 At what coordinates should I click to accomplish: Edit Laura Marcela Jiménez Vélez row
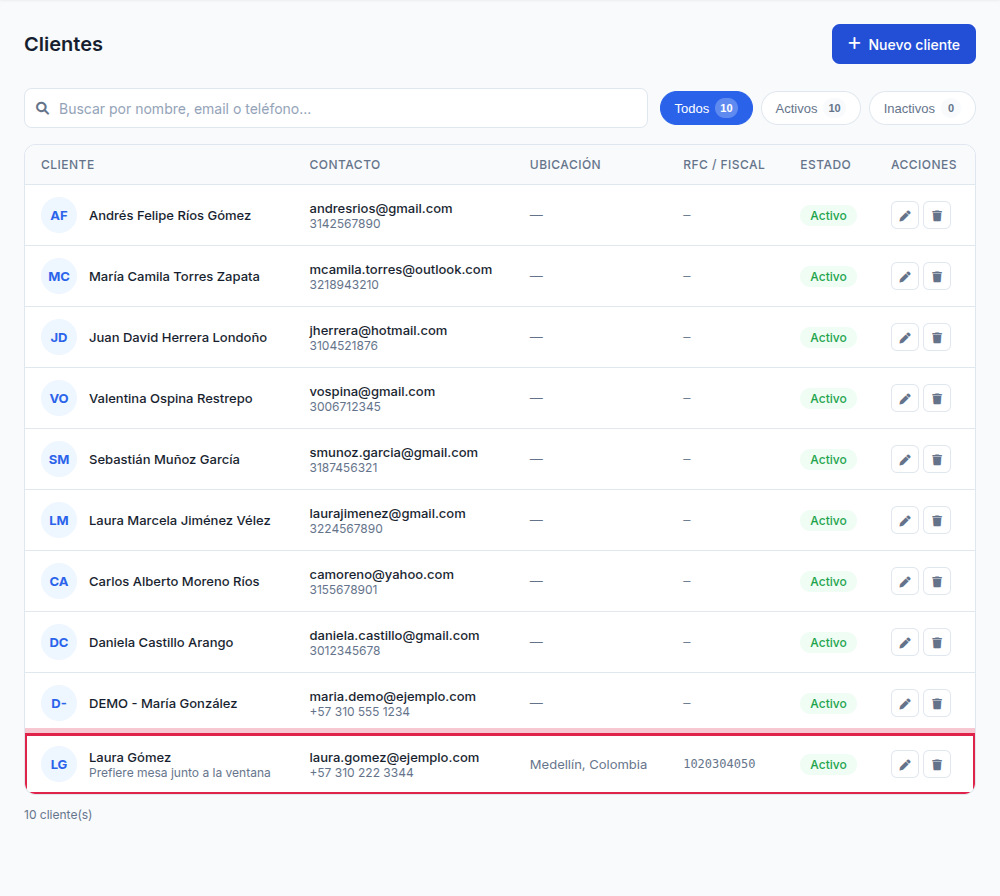pyautogui.click(x=904, y=520)
